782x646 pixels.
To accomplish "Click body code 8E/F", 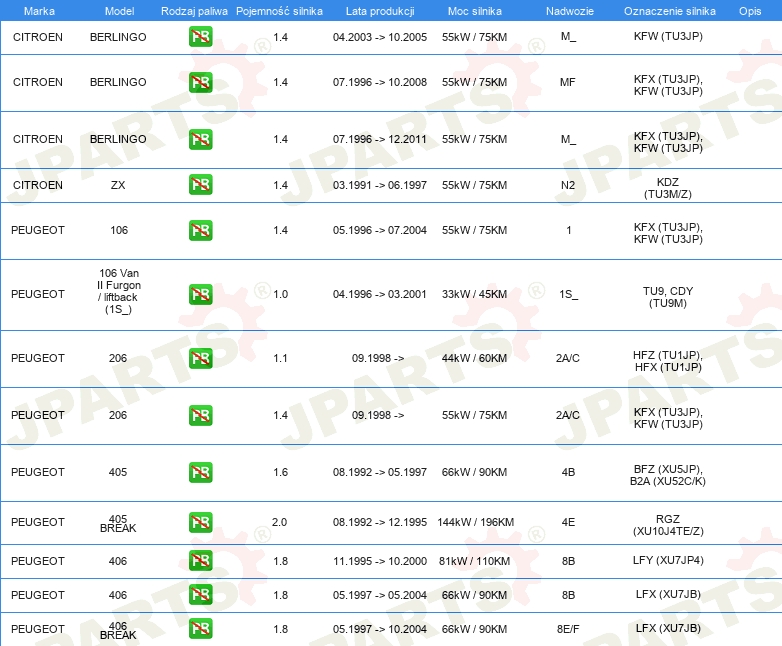I will pyautogui.click(x=568, y=629).
